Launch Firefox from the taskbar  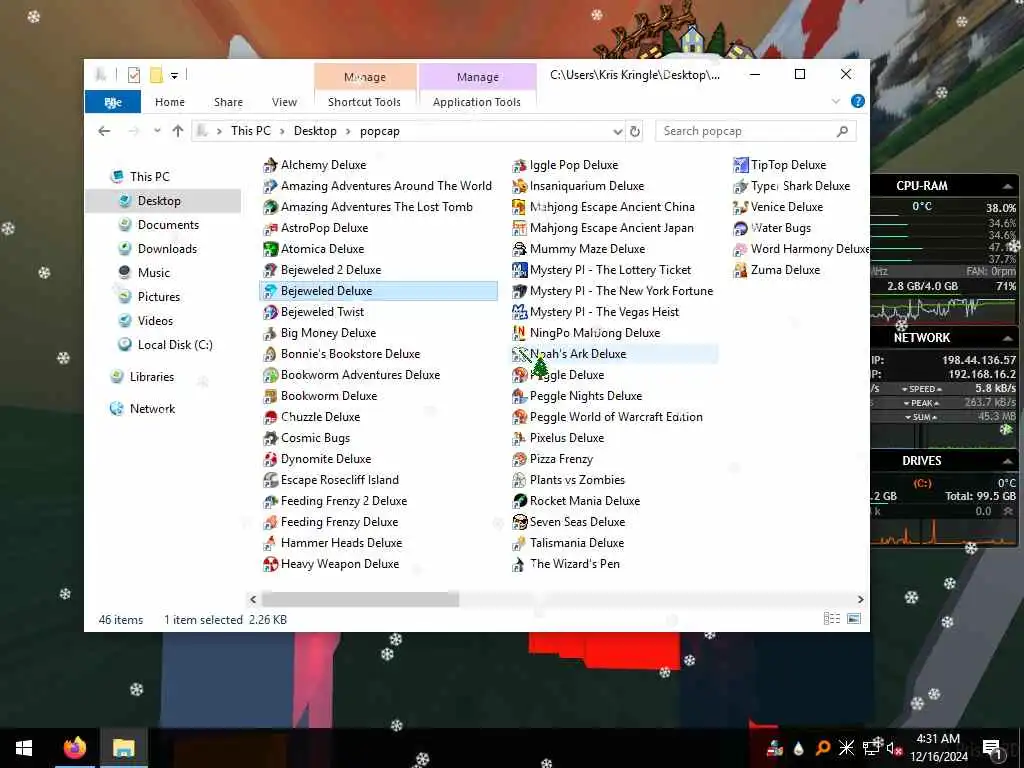coord(75,748)
